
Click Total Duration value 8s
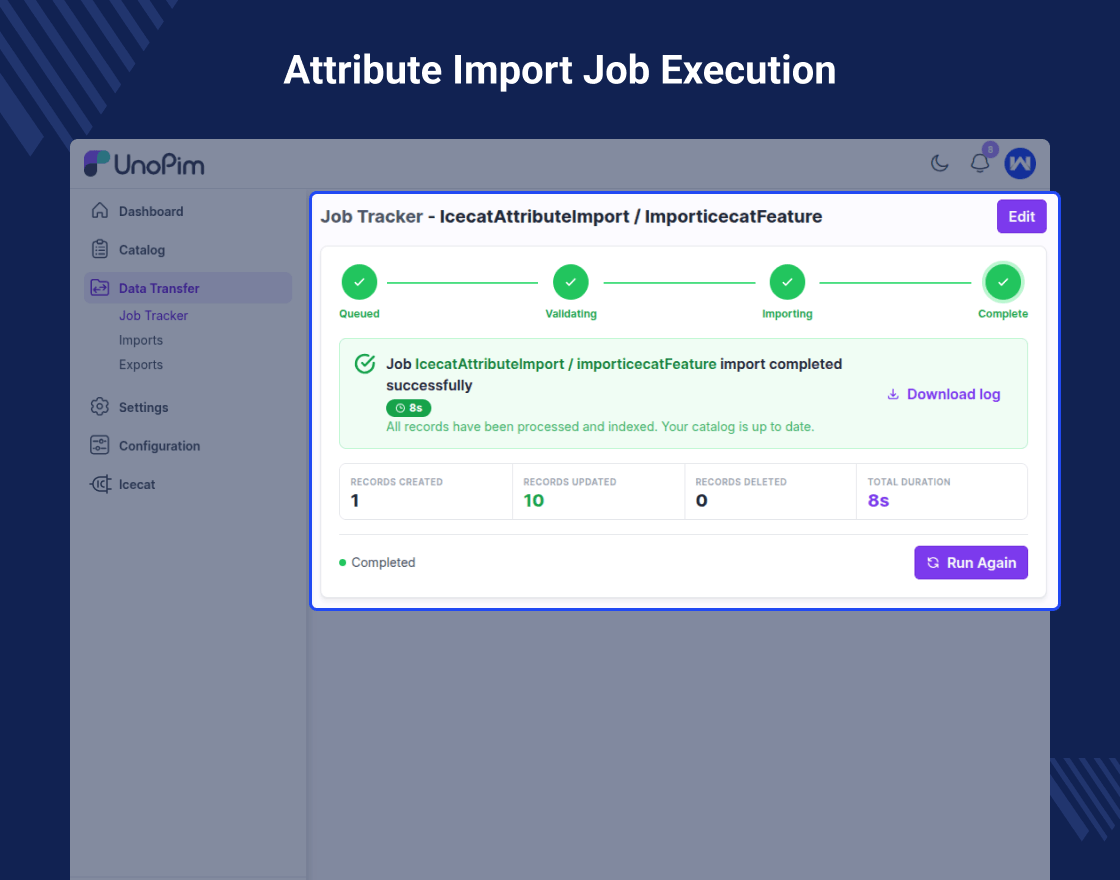tap(879, 501)
